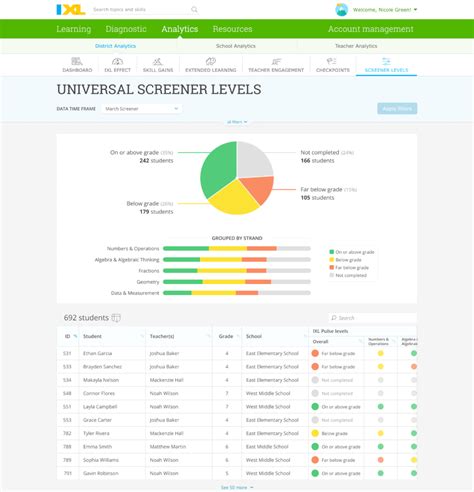474x492 pixels.
Task: Click the IXL logo
Action: 71,9
